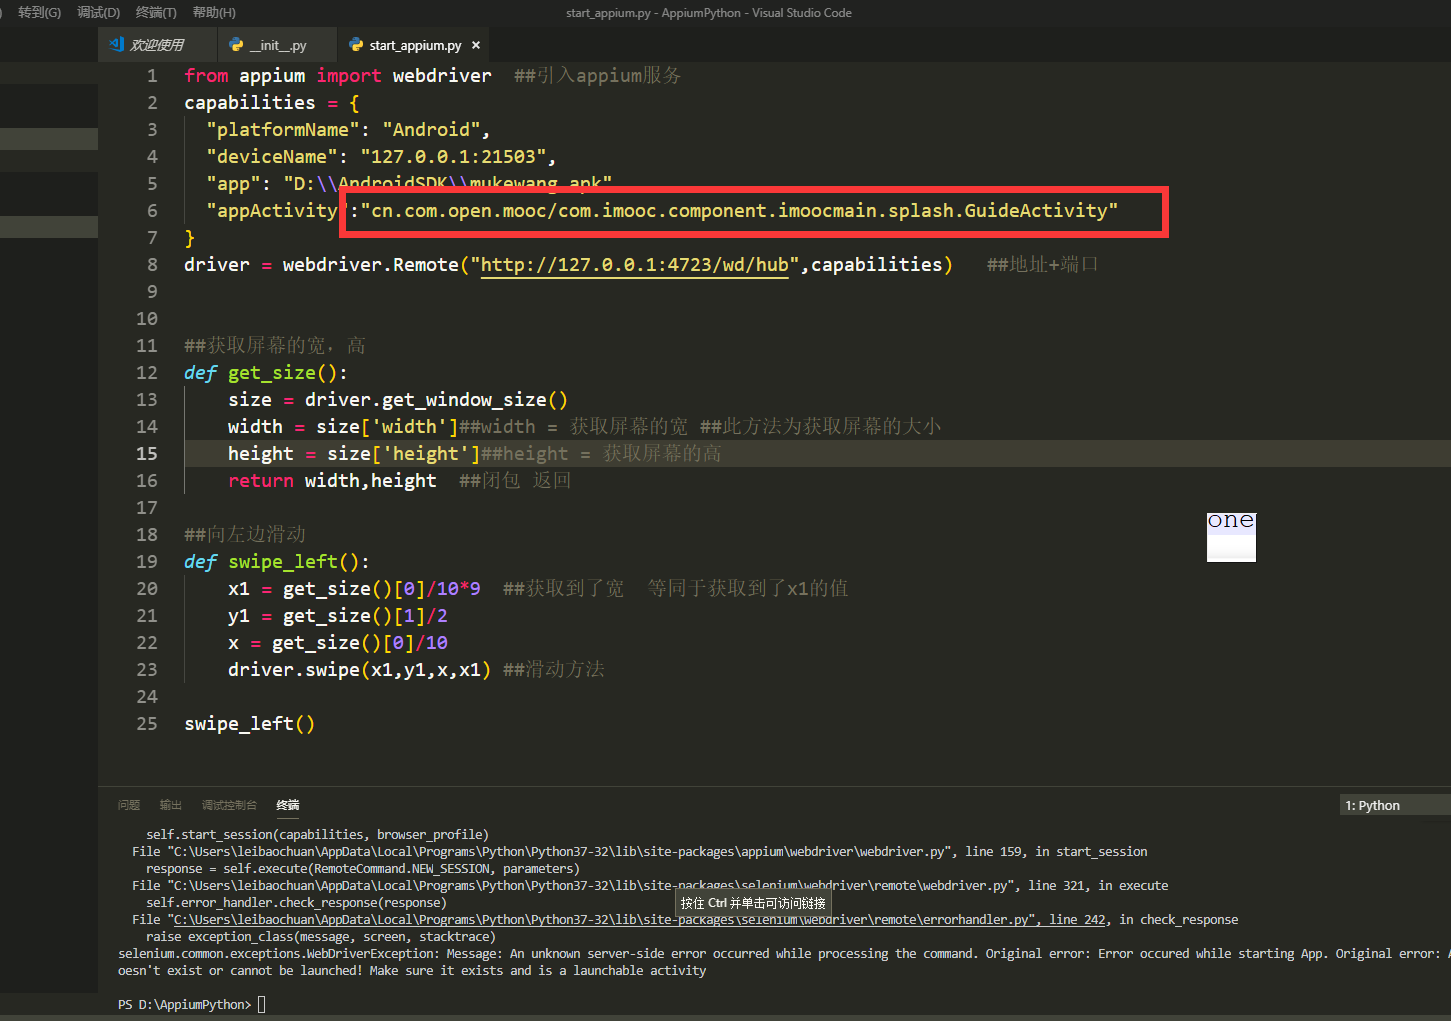This screenshot has height=1021, width=1451.
Task: Click 'x1 = get_size()[0]/10*9' line
Action: (x=354, y=589)
